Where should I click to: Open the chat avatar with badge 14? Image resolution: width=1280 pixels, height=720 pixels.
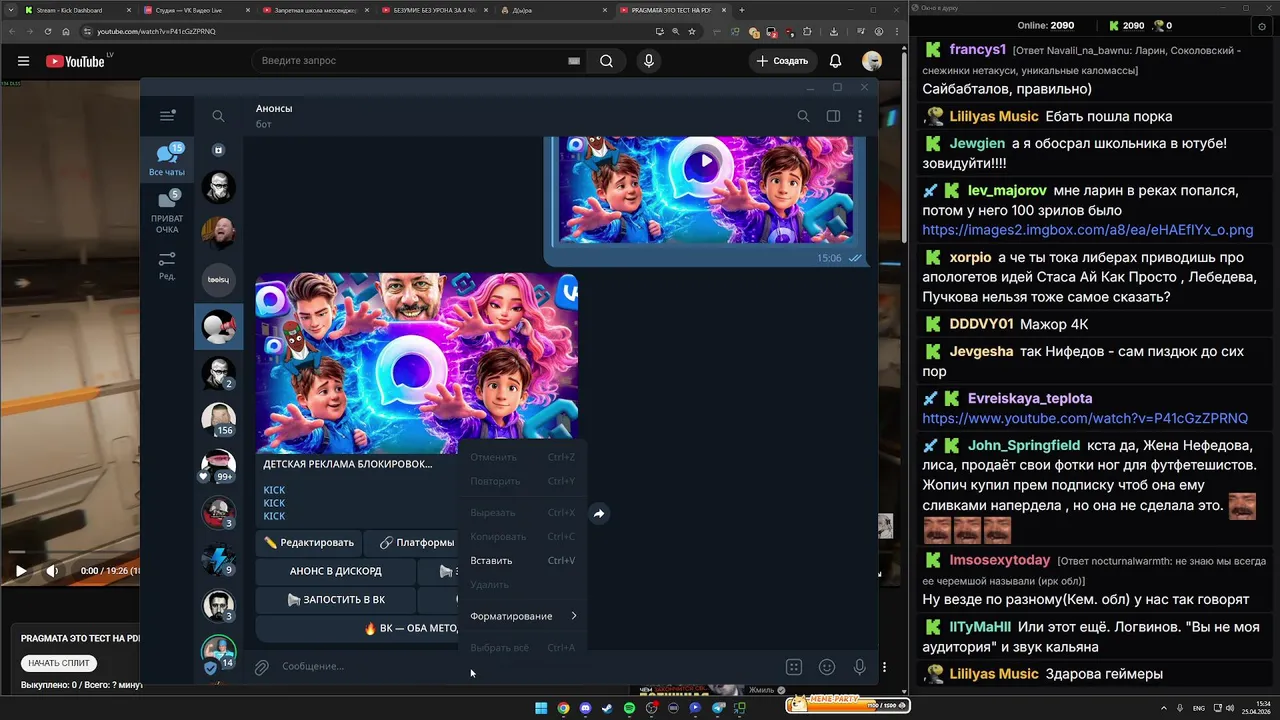click(218, 652)
